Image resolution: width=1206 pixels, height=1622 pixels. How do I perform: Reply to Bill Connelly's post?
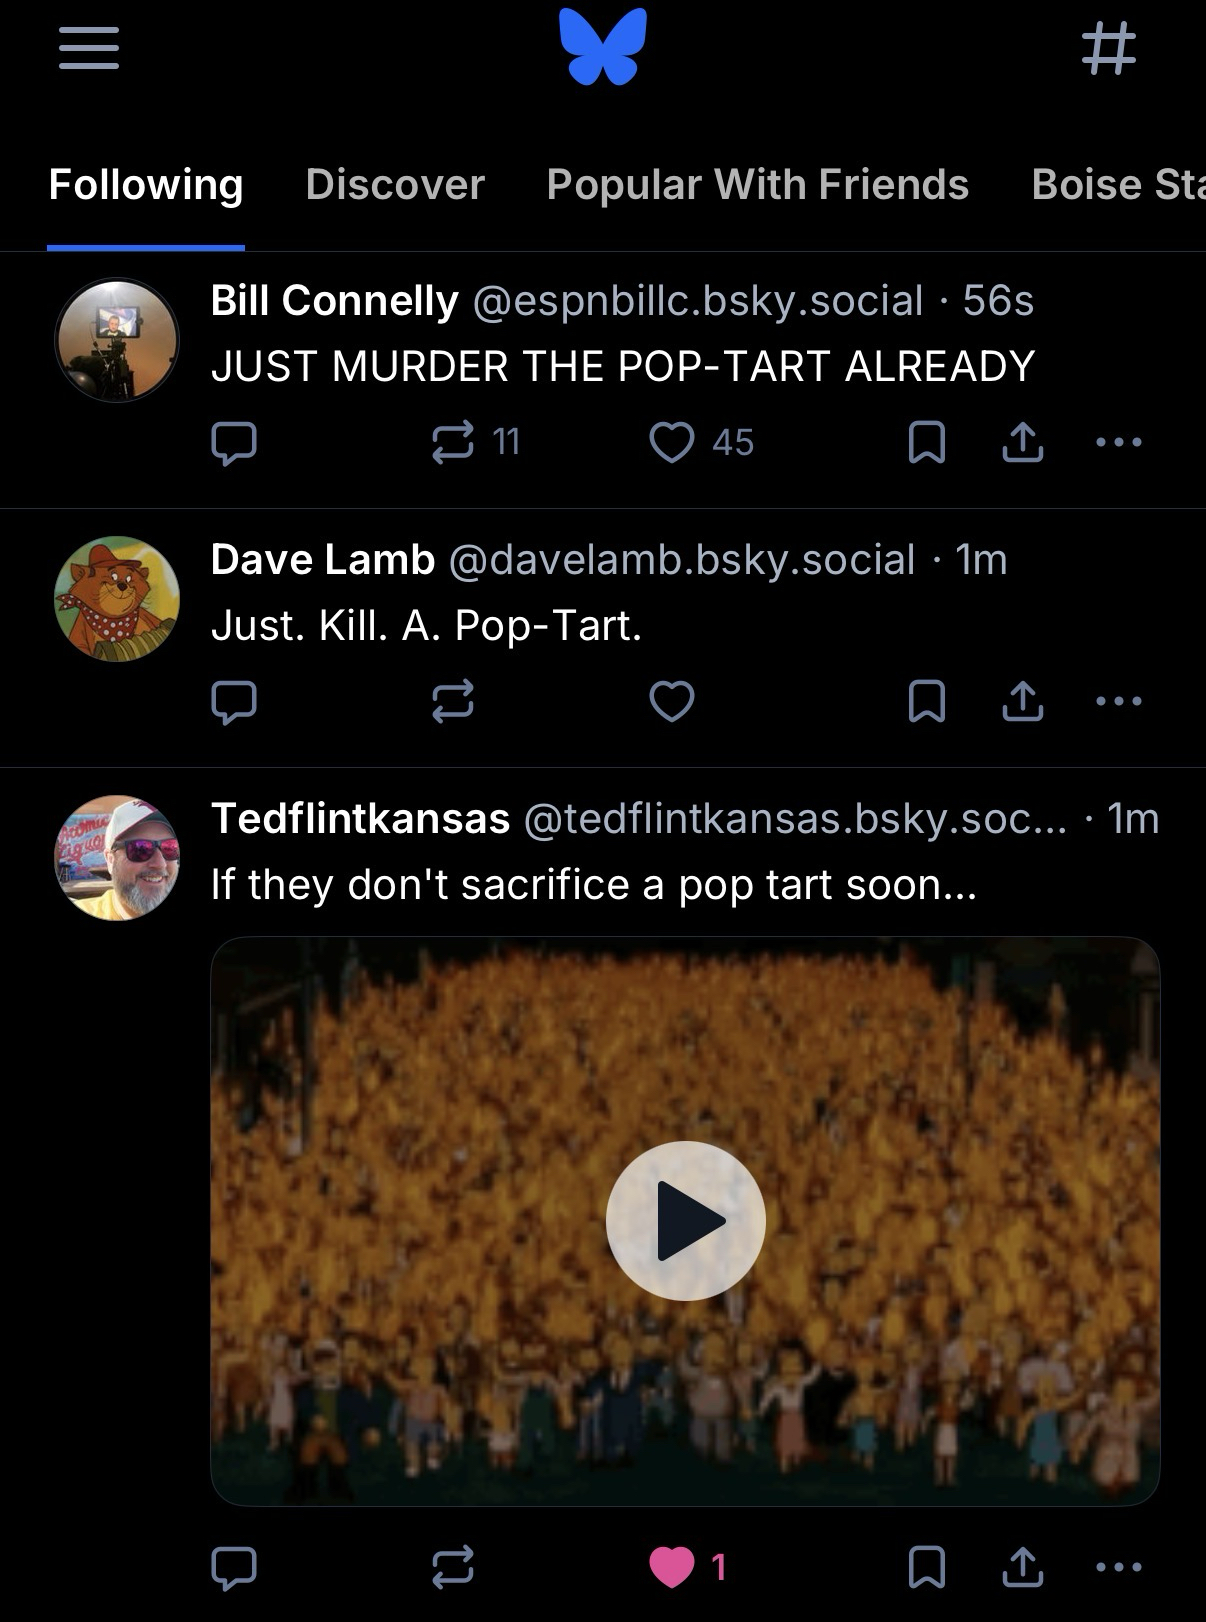234,442
